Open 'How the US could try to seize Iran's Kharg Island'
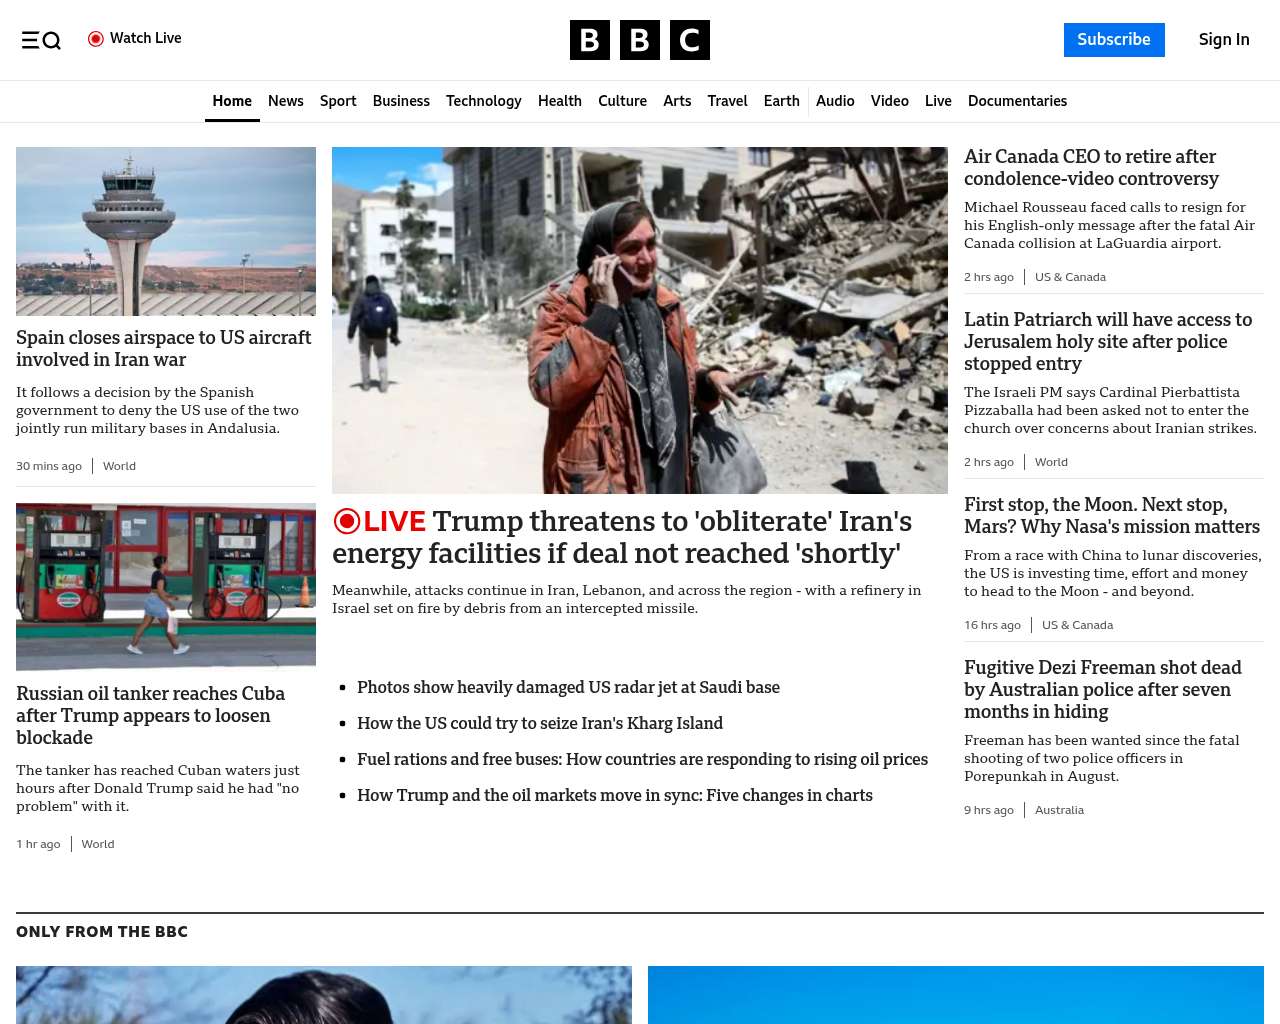This screenshot has width=1280, height=1024. (x=540, y=724)
